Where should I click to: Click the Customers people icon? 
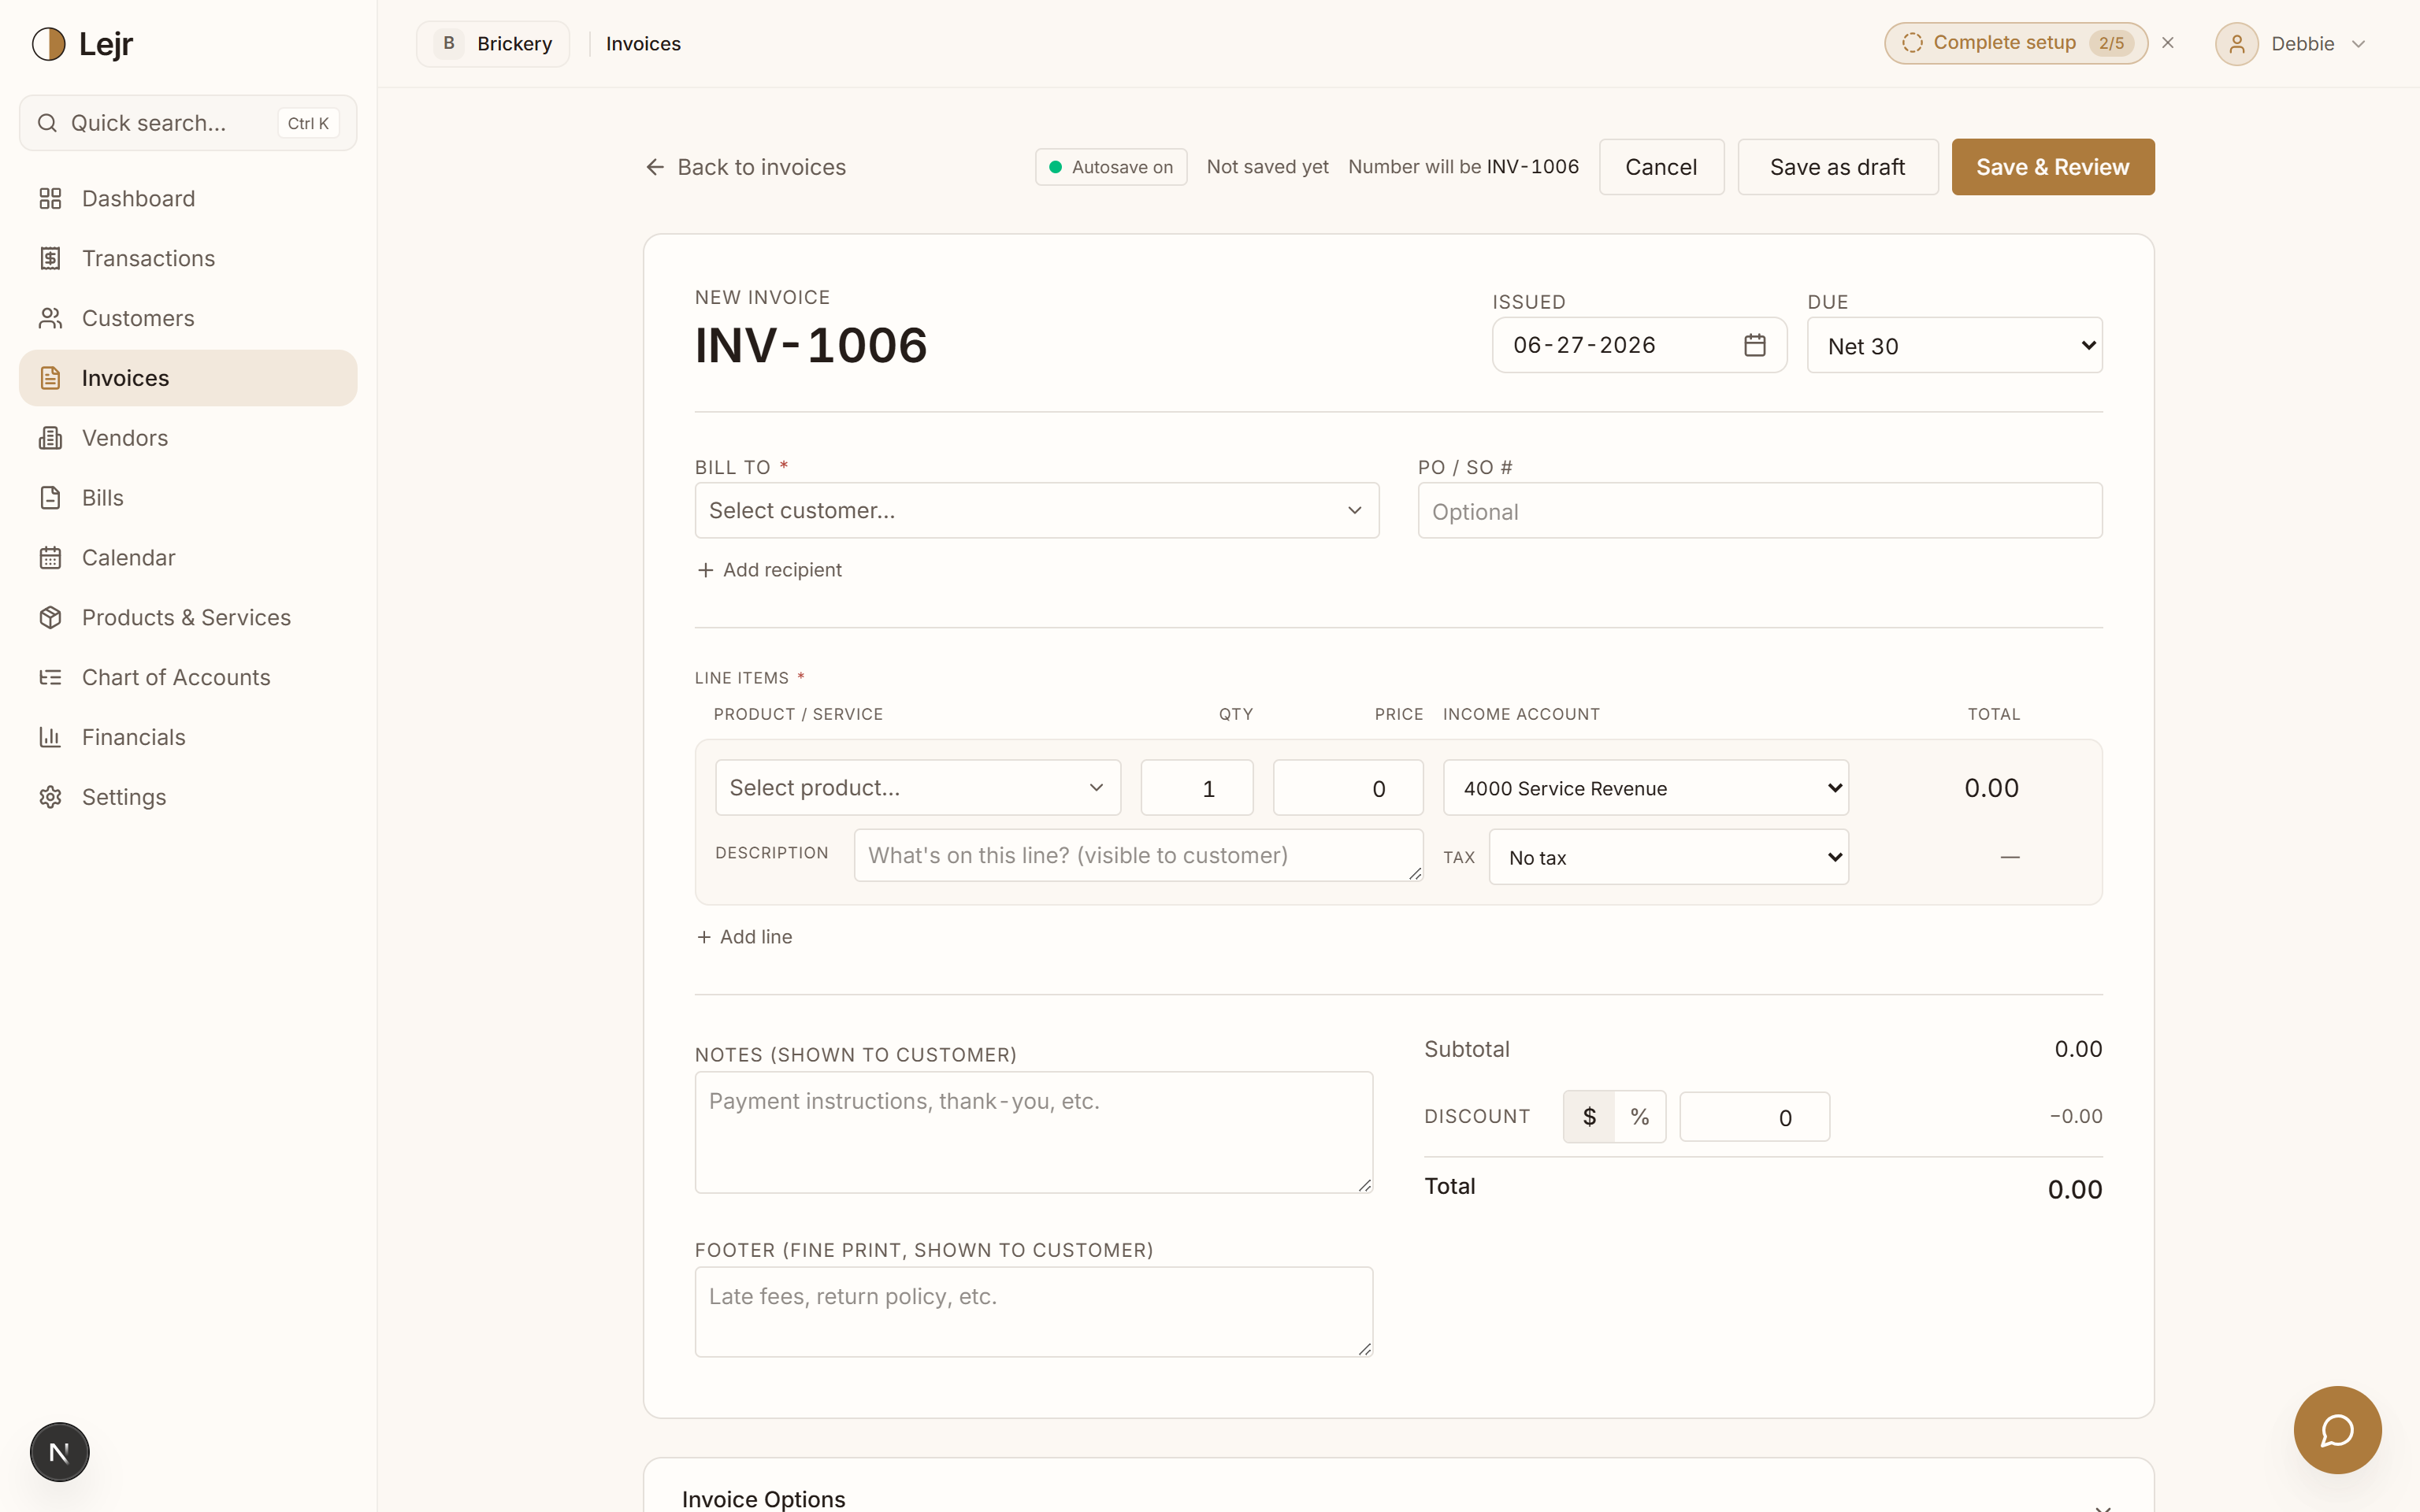click(x=50, y=318)
